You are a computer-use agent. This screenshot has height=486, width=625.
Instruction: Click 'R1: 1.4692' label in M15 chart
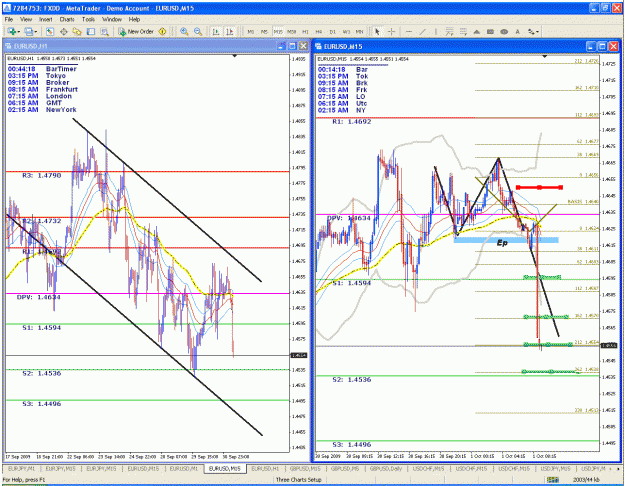[352, 122]
